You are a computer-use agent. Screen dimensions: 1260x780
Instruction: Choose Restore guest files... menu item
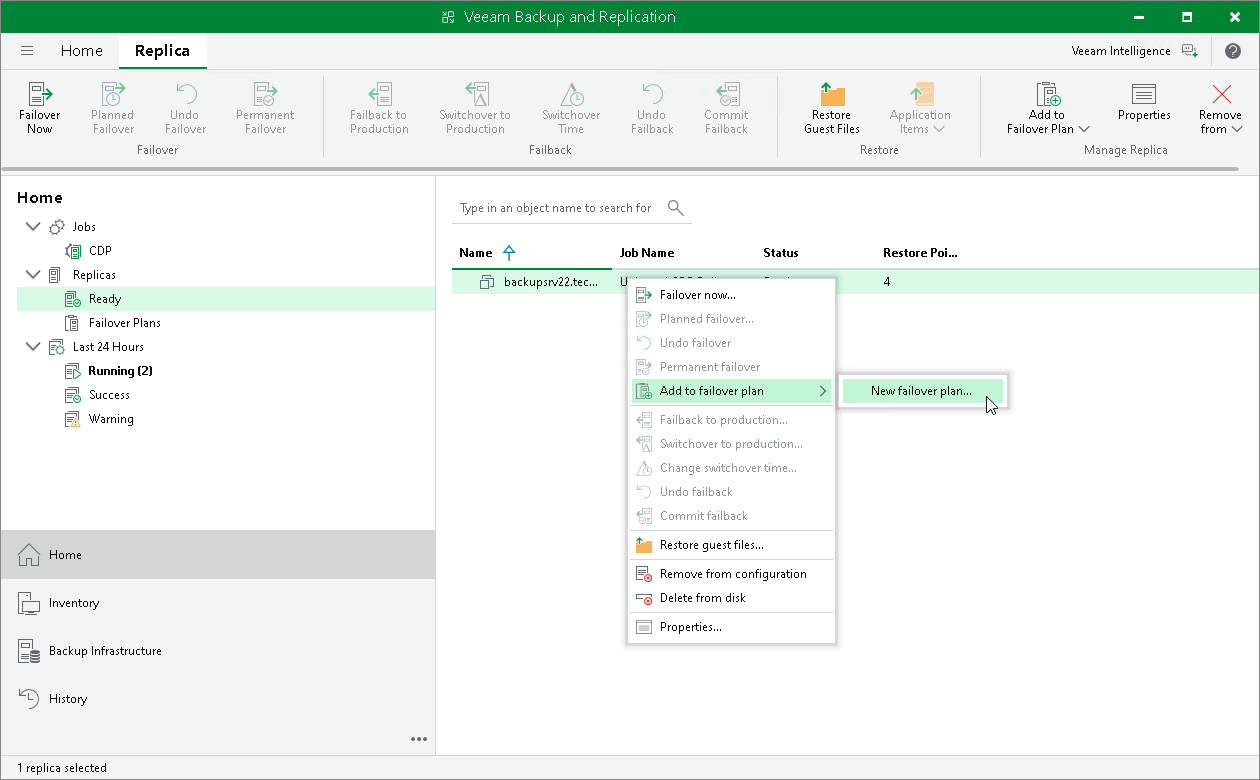point(731,545)
